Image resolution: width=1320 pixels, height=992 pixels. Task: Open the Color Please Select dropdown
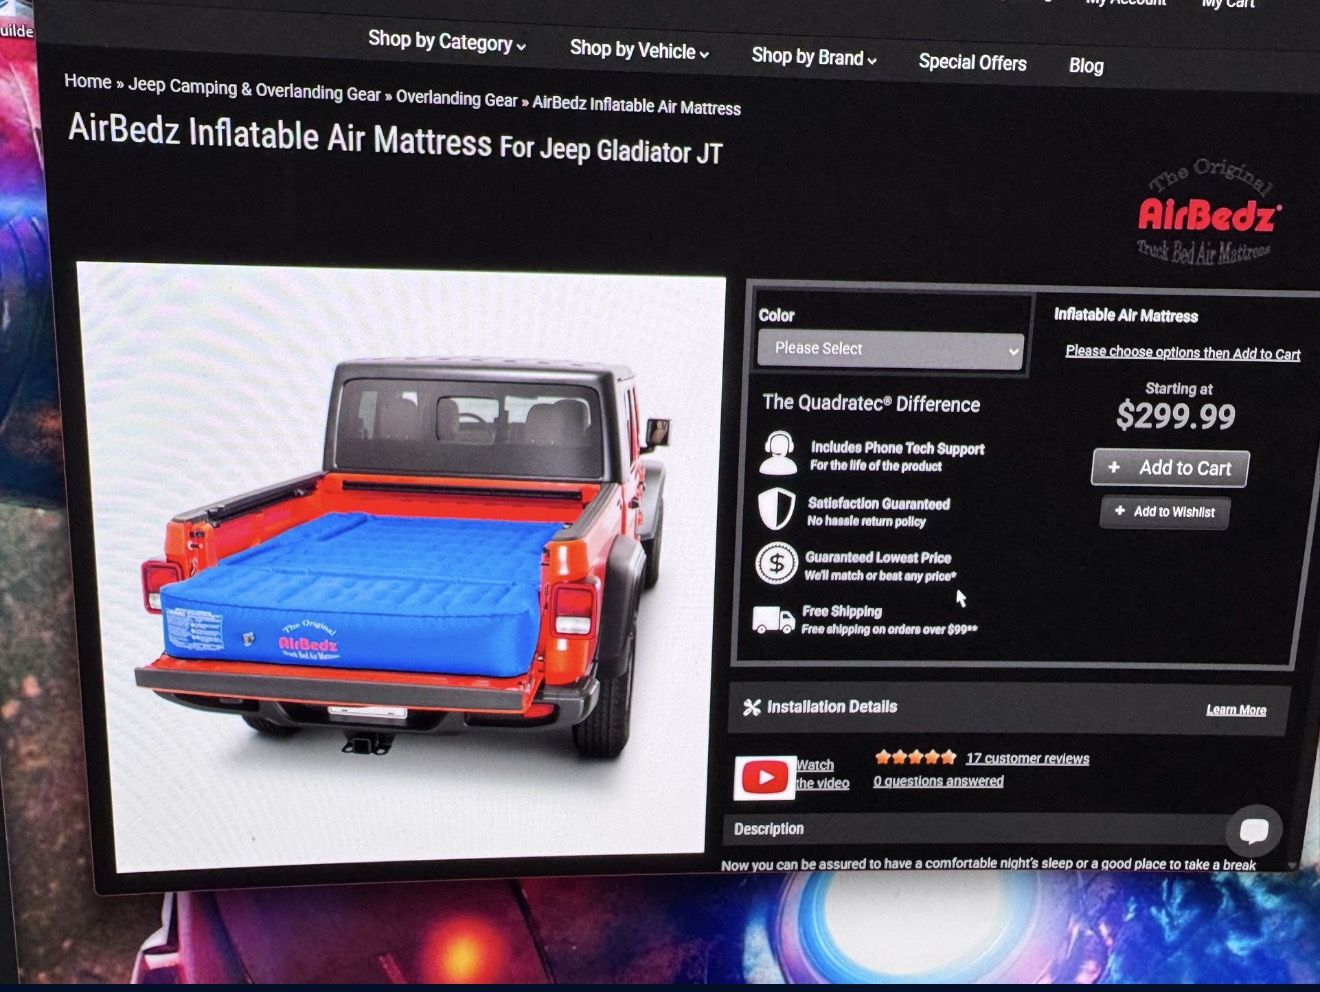click(x=890, y=349)
